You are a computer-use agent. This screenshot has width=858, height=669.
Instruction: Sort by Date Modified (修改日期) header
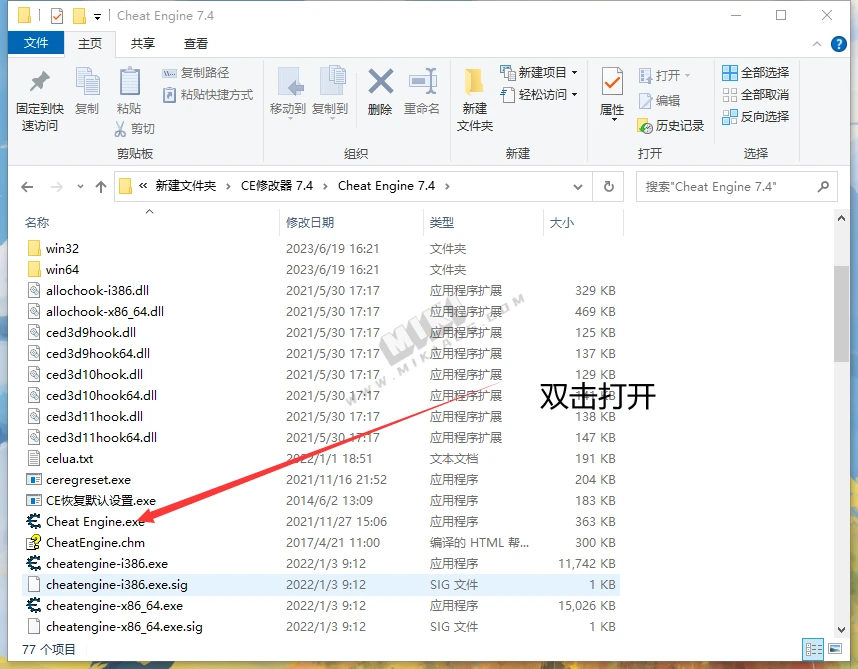310,223
